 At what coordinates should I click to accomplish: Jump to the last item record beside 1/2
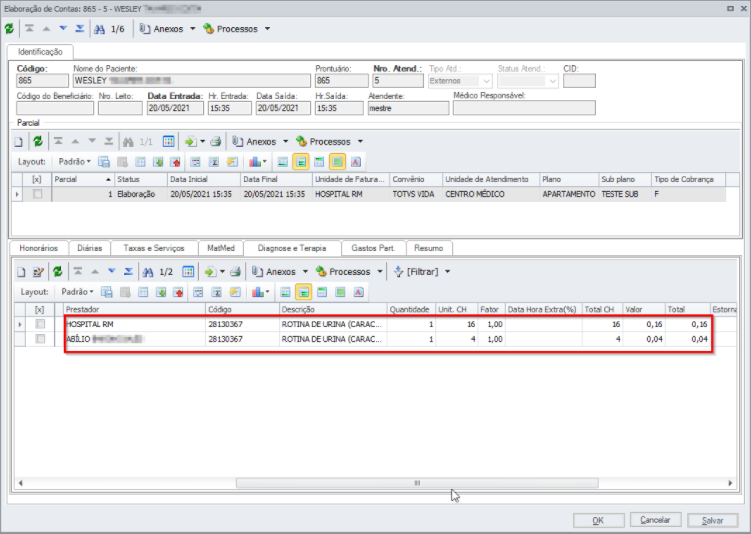[x=128, y=272]
